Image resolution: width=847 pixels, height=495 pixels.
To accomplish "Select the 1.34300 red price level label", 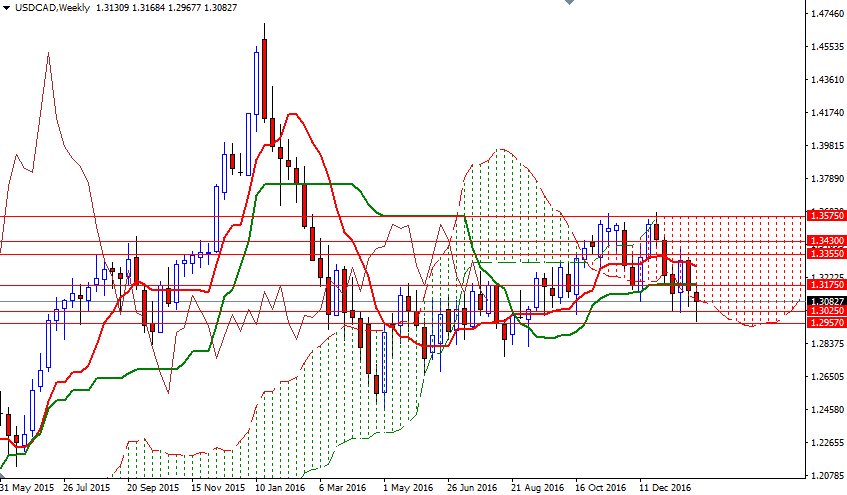I will point(826,240).
